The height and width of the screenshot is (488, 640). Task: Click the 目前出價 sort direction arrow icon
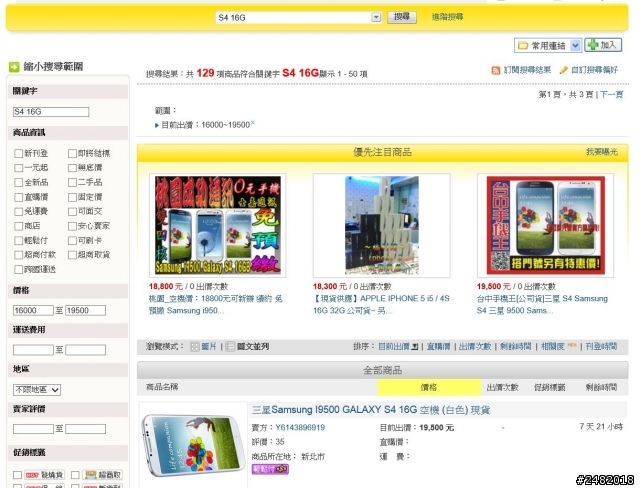pos(415,347)
